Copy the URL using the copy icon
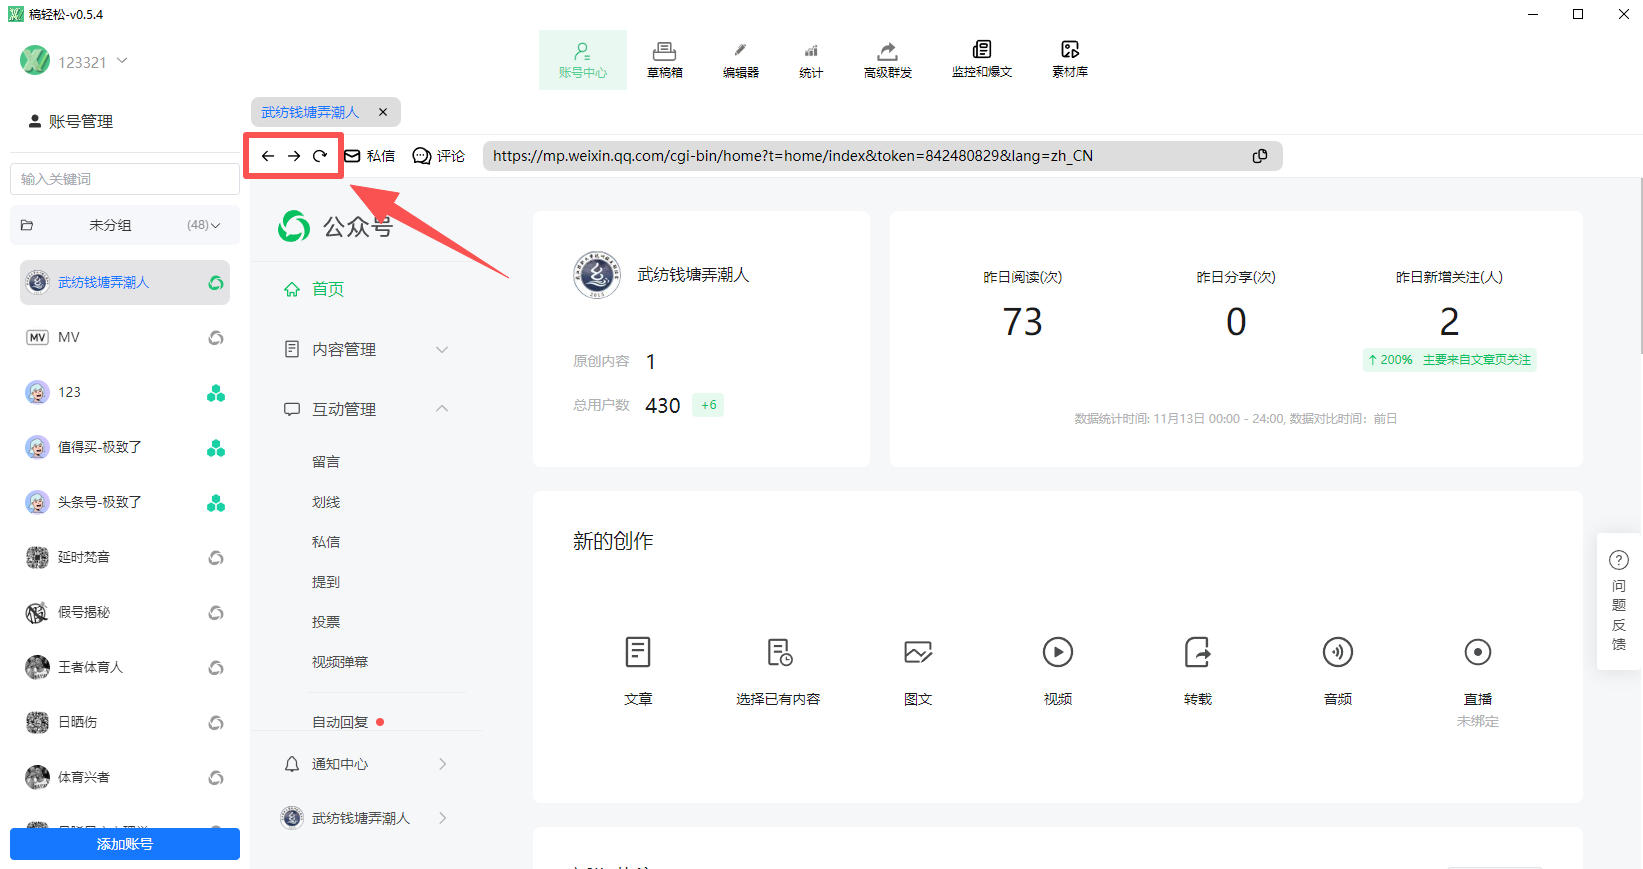This screenshot has width=1643, height=869. (x=1260, y=156)
